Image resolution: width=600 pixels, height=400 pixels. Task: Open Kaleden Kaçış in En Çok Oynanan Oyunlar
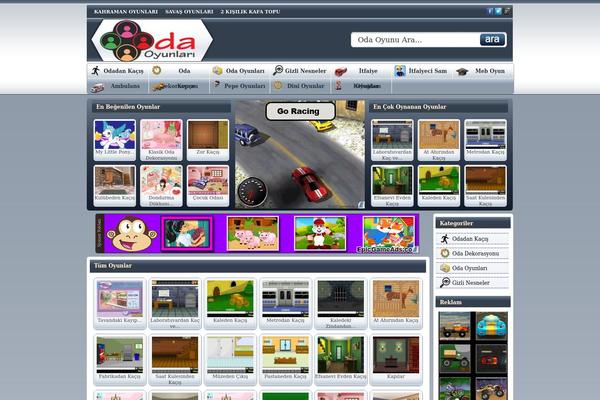click(x=439, y=181)
